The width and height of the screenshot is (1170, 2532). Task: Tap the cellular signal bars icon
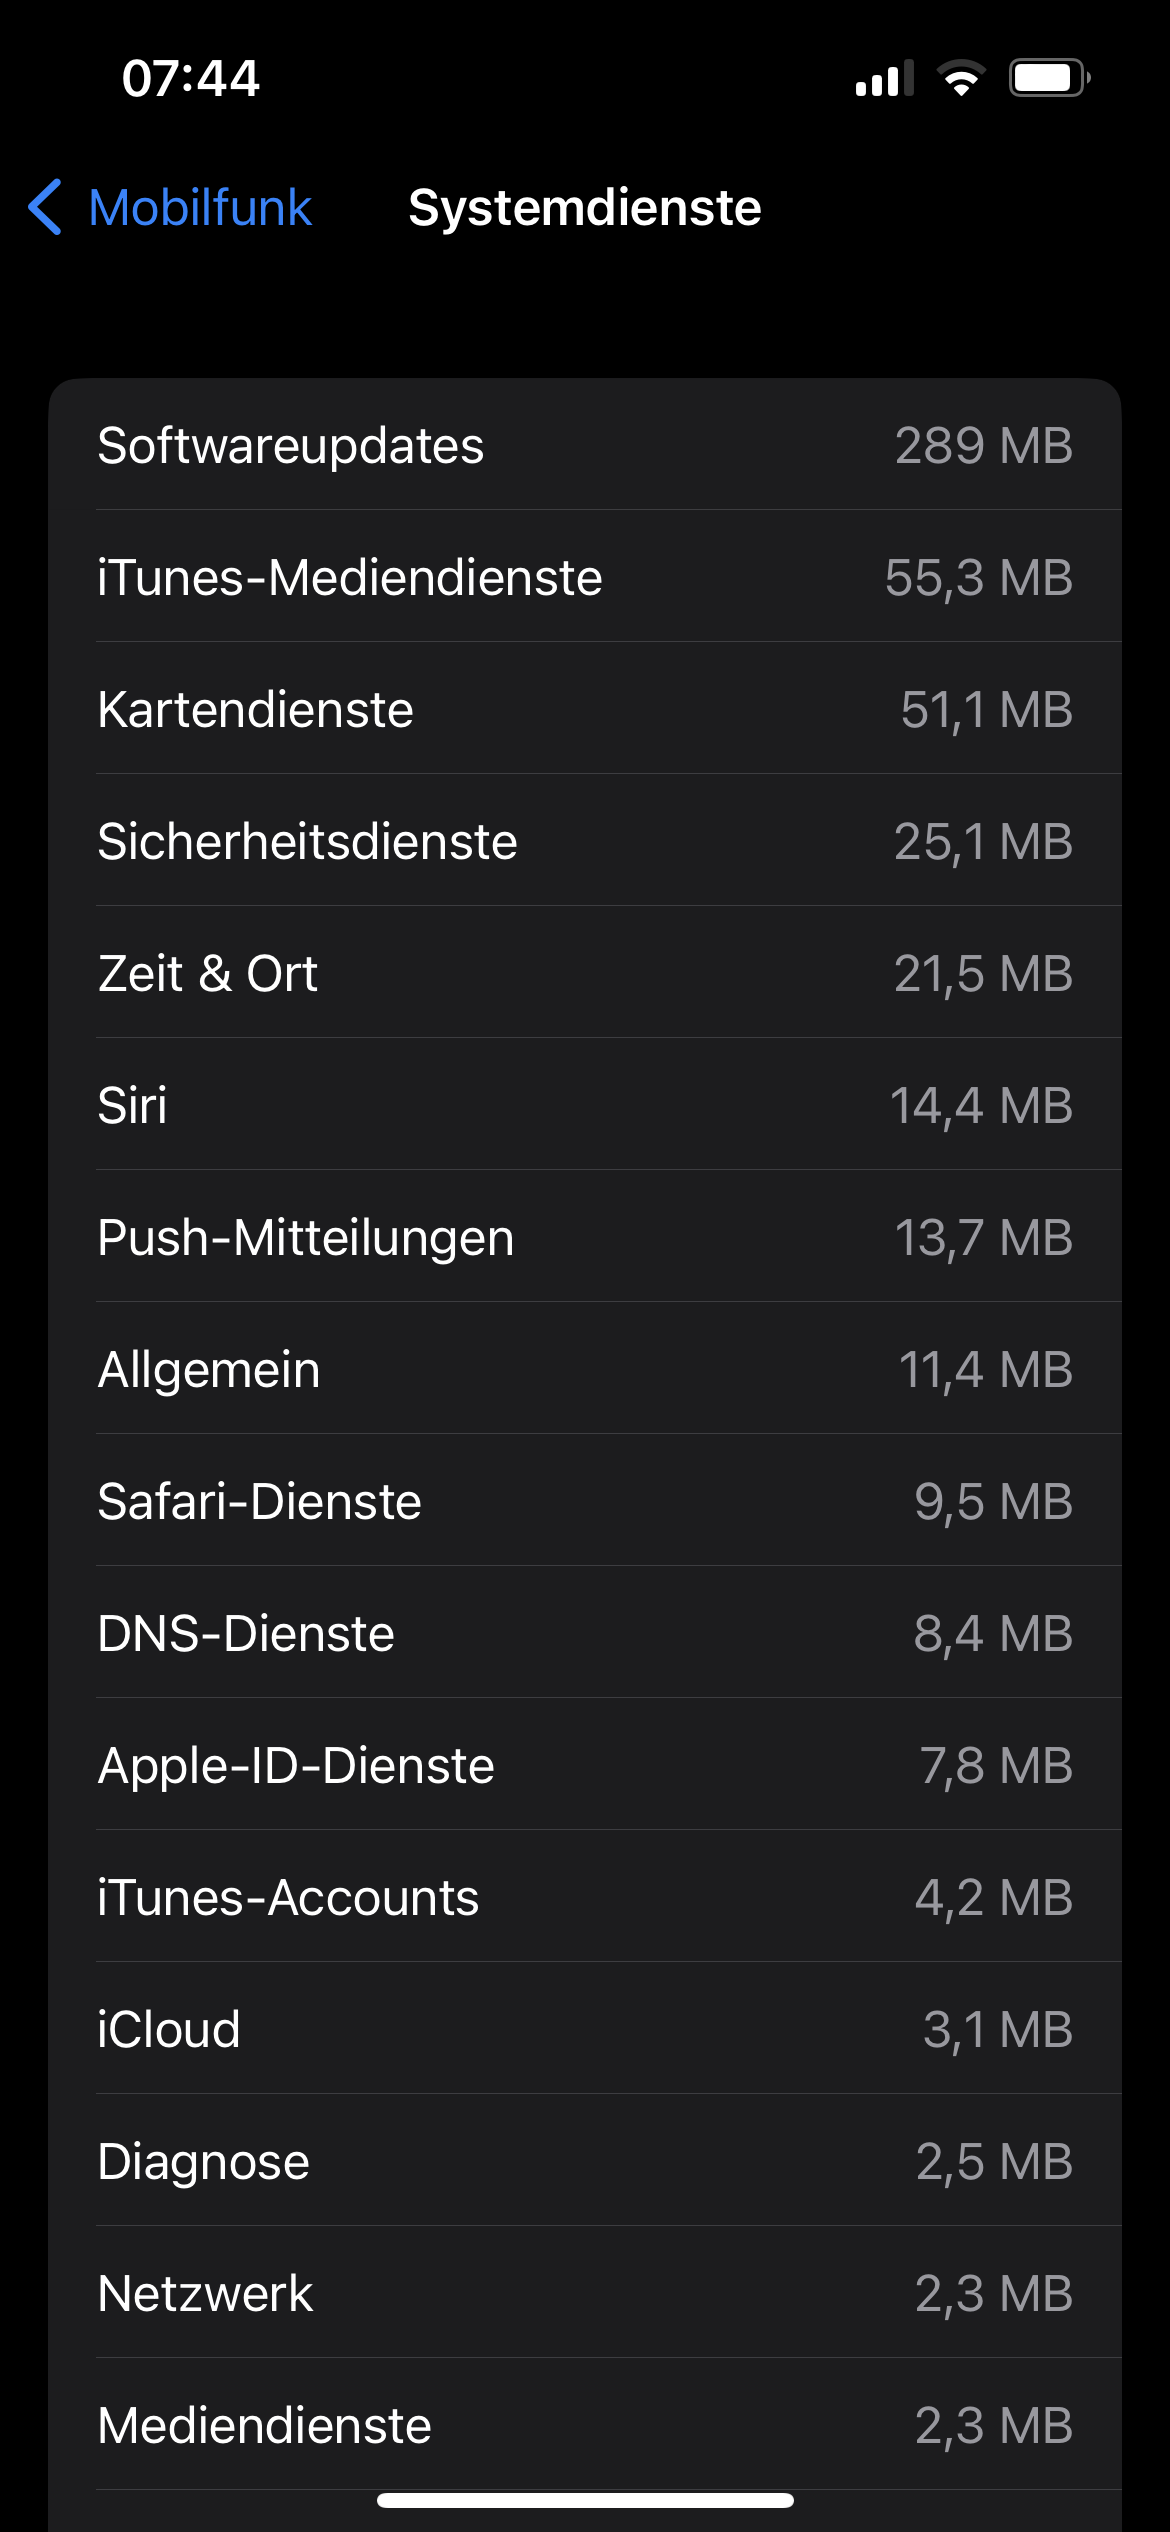point(884,78)
